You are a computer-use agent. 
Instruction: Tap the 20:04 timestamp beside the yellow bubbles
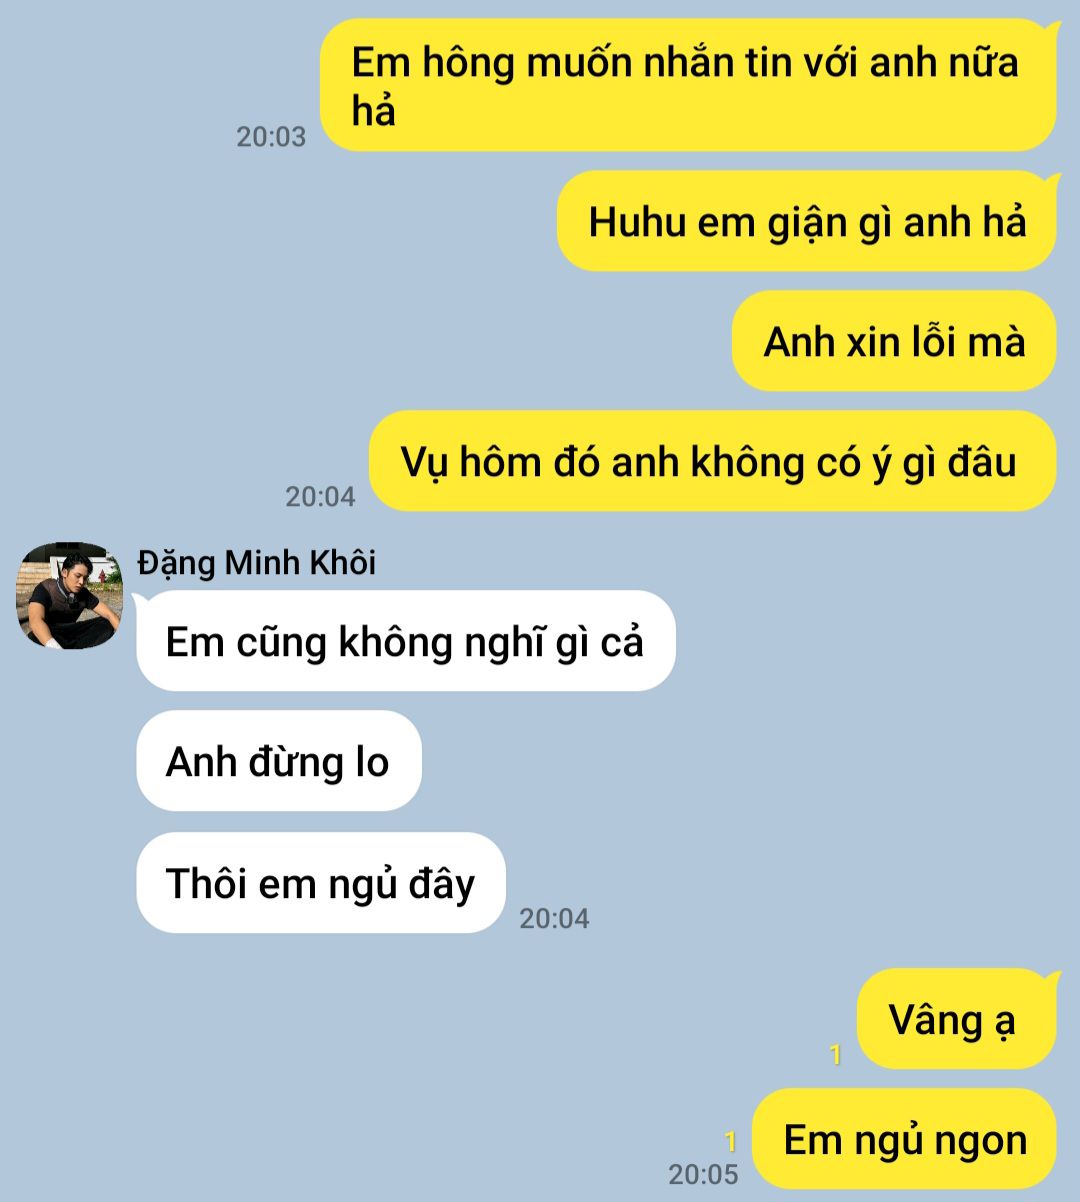point(320,496)
